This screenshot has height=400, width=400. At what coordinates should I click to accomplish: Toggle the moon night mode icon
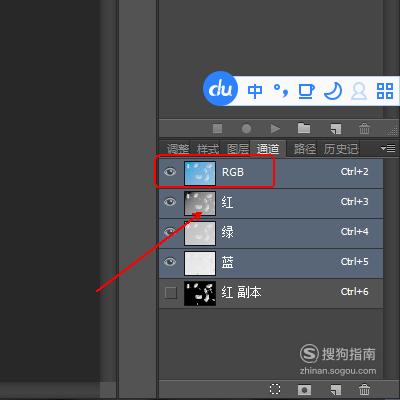tap(333, 91)
